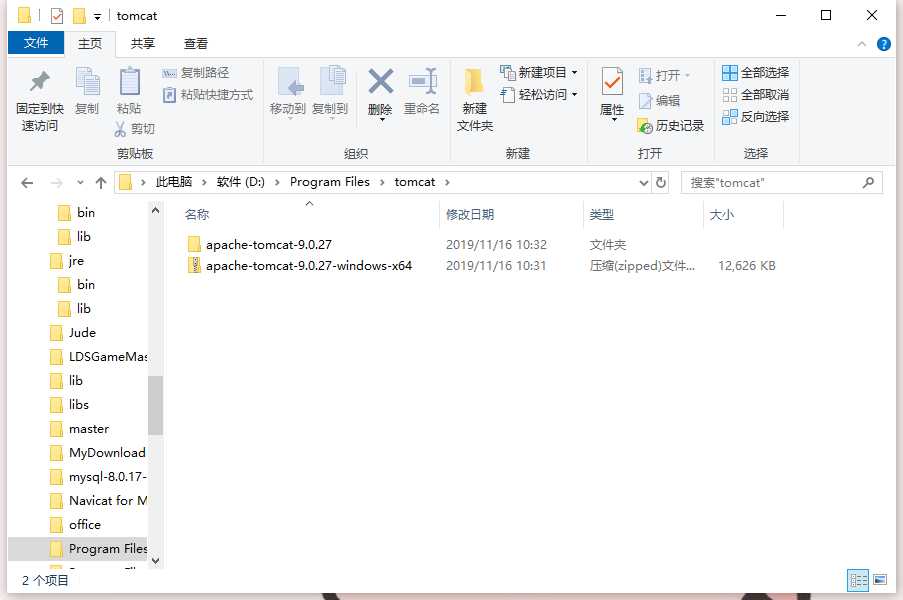Expand the chevron after Program Files in address bar
903x600 pixels.
[382, 183]
